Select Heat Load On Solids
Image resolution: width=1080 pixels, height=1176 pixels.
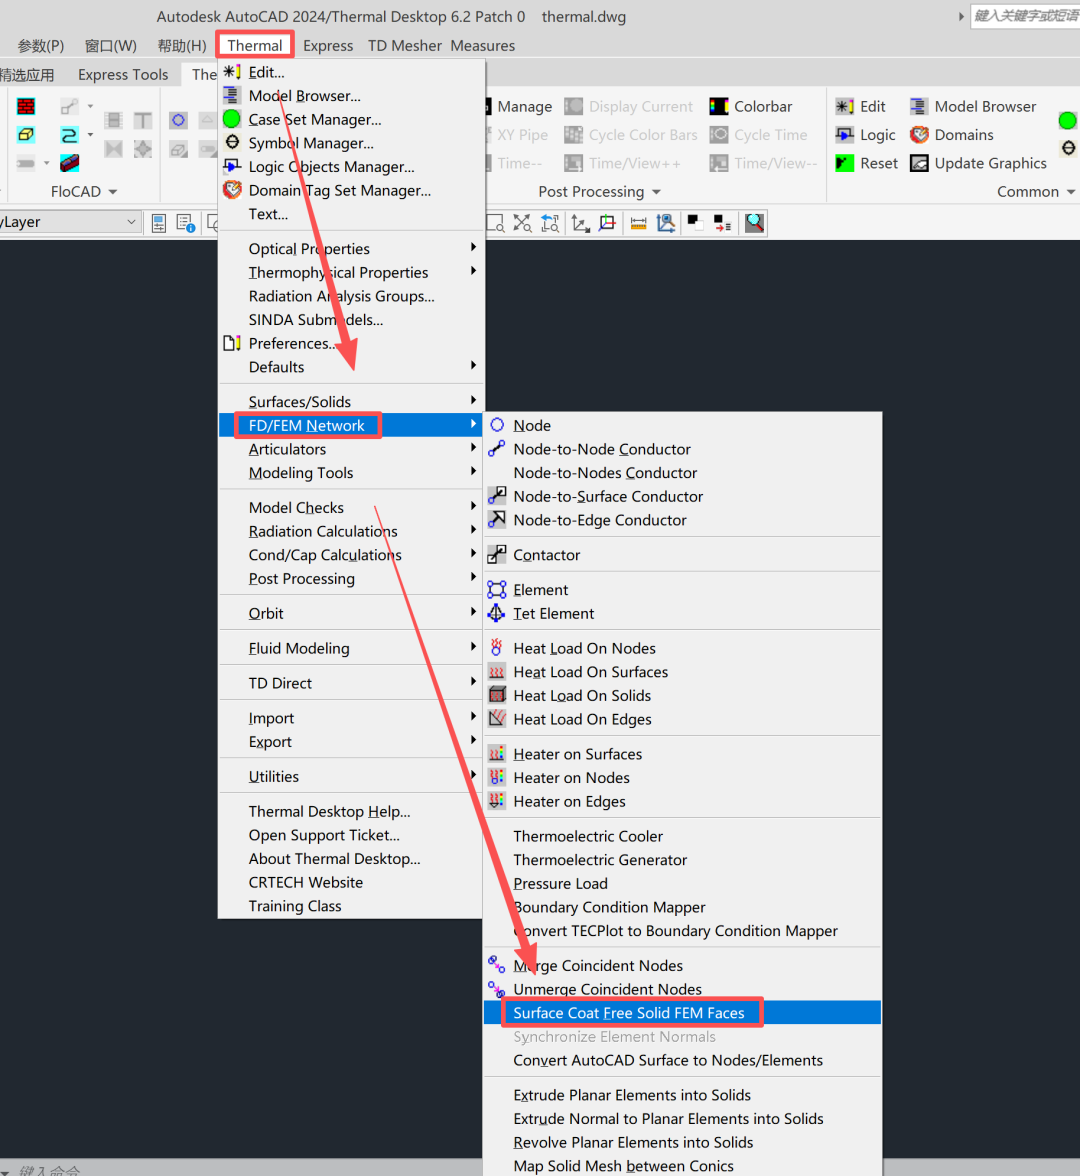[x=582, y=696]
